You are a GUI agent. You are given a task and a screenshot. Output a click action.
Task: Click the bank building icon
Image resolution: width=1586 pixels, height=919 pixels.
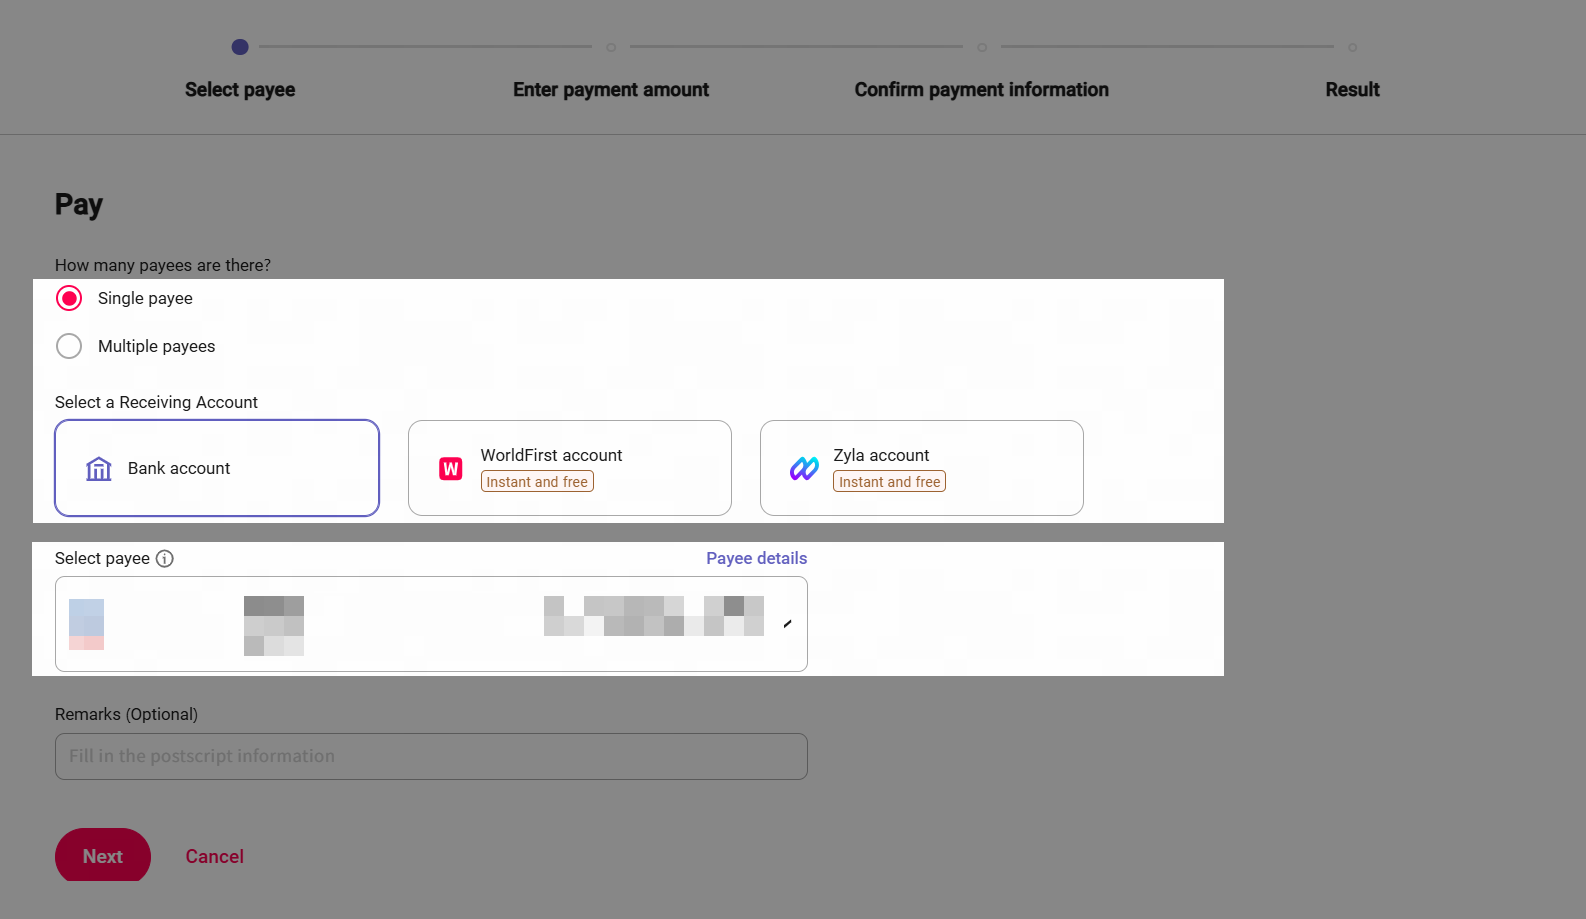(x=99, y=468)
